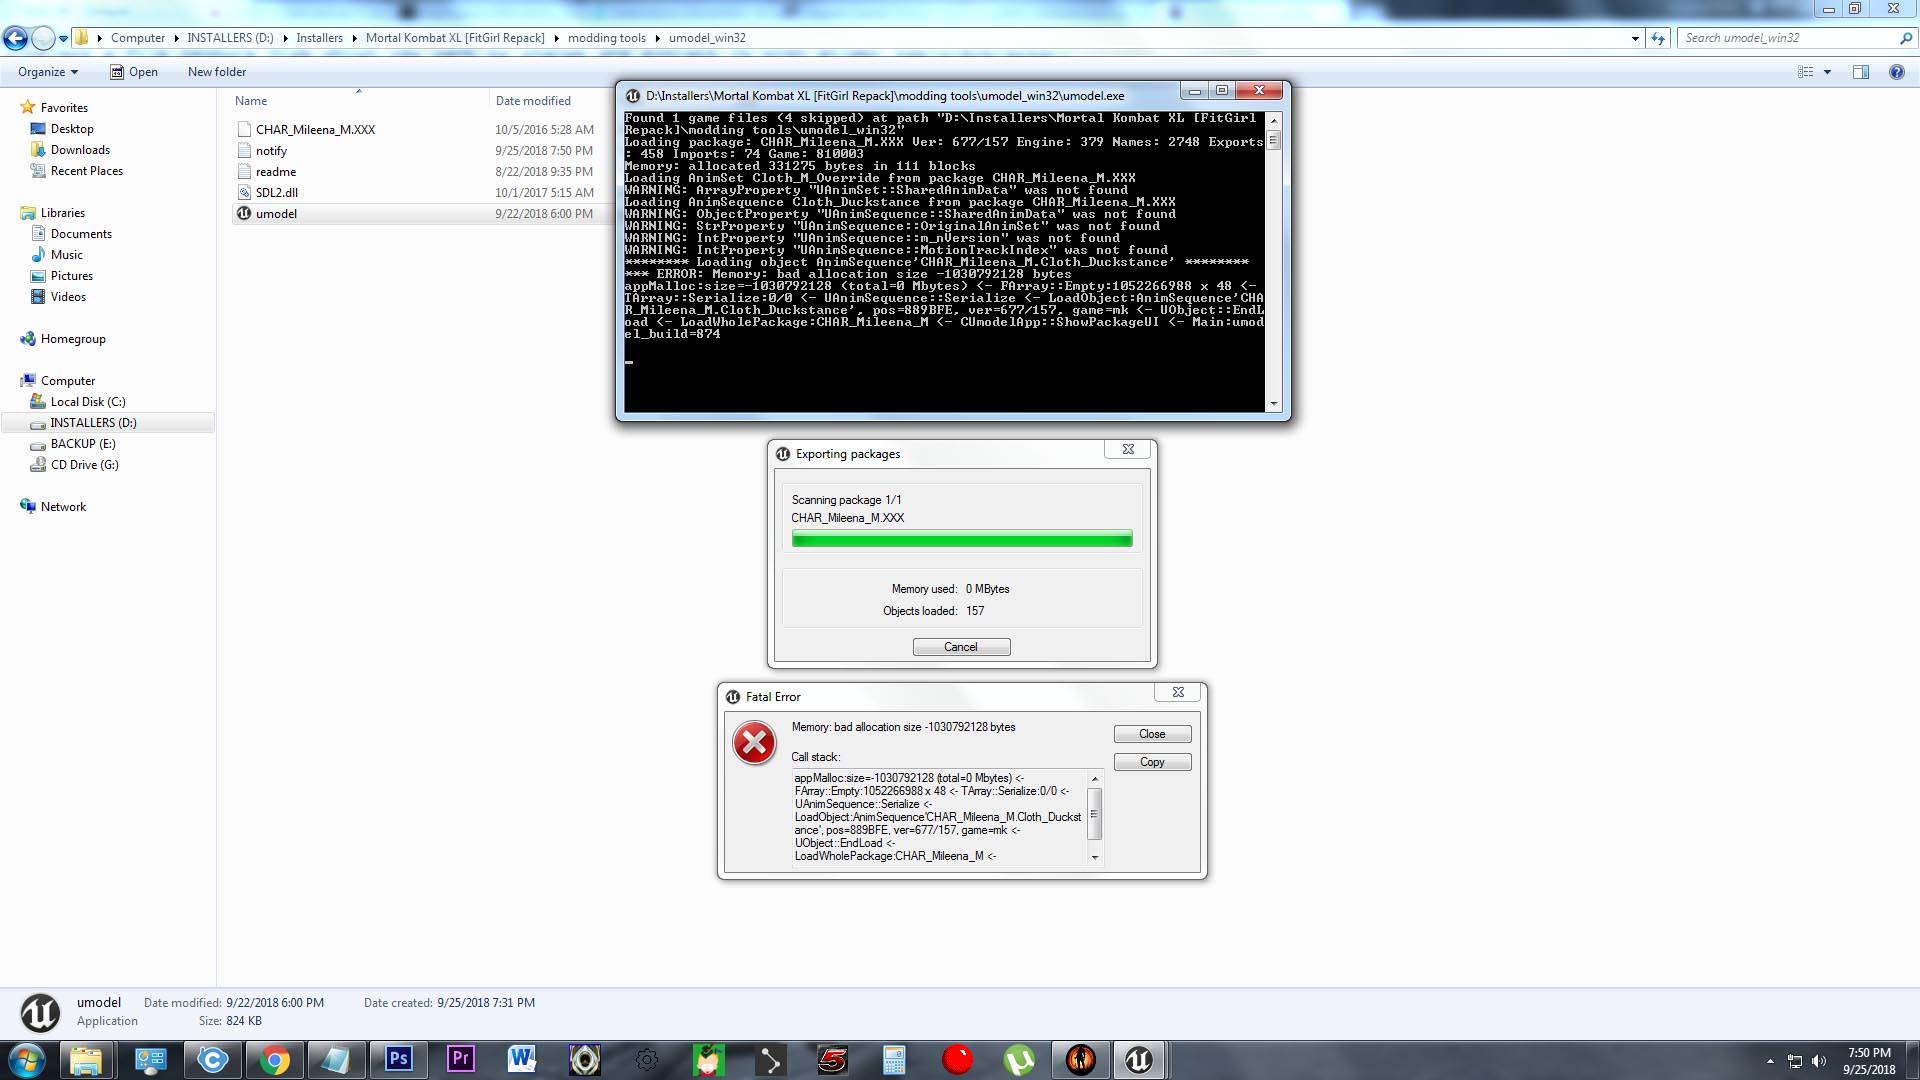Open Google Chrome from taskbar
The width and height of the screenshot is (1920, 1080).
274,1059
